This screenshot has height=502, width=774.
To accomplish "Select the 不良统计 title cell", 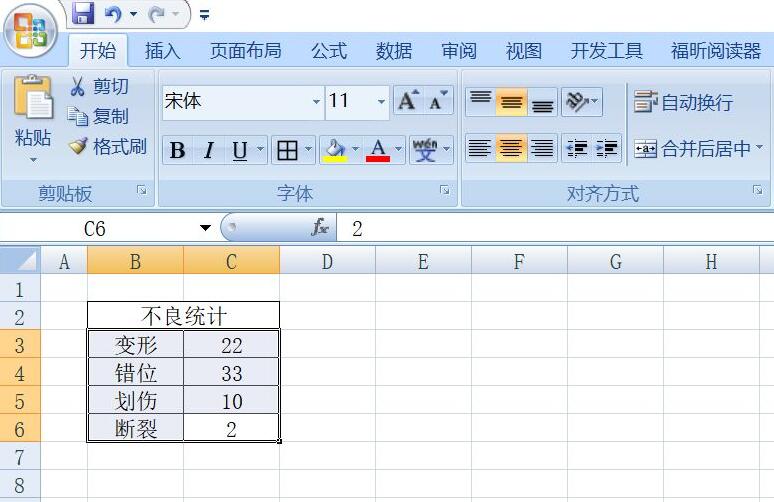I will pyautogui.click(x=184, y=316).
